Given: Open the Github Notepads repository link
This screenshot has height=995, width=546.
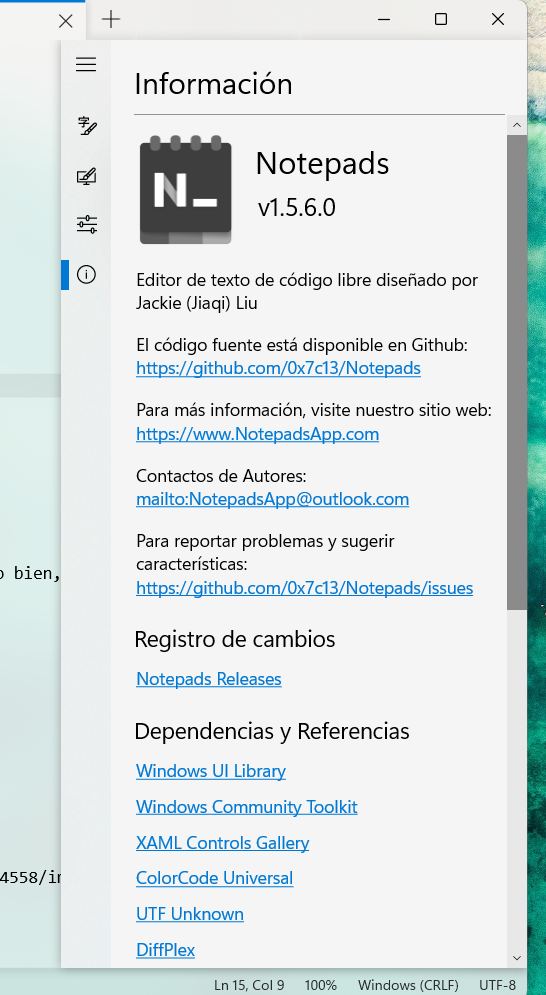Looking at the screenshot, I should [x=278, y=368].
